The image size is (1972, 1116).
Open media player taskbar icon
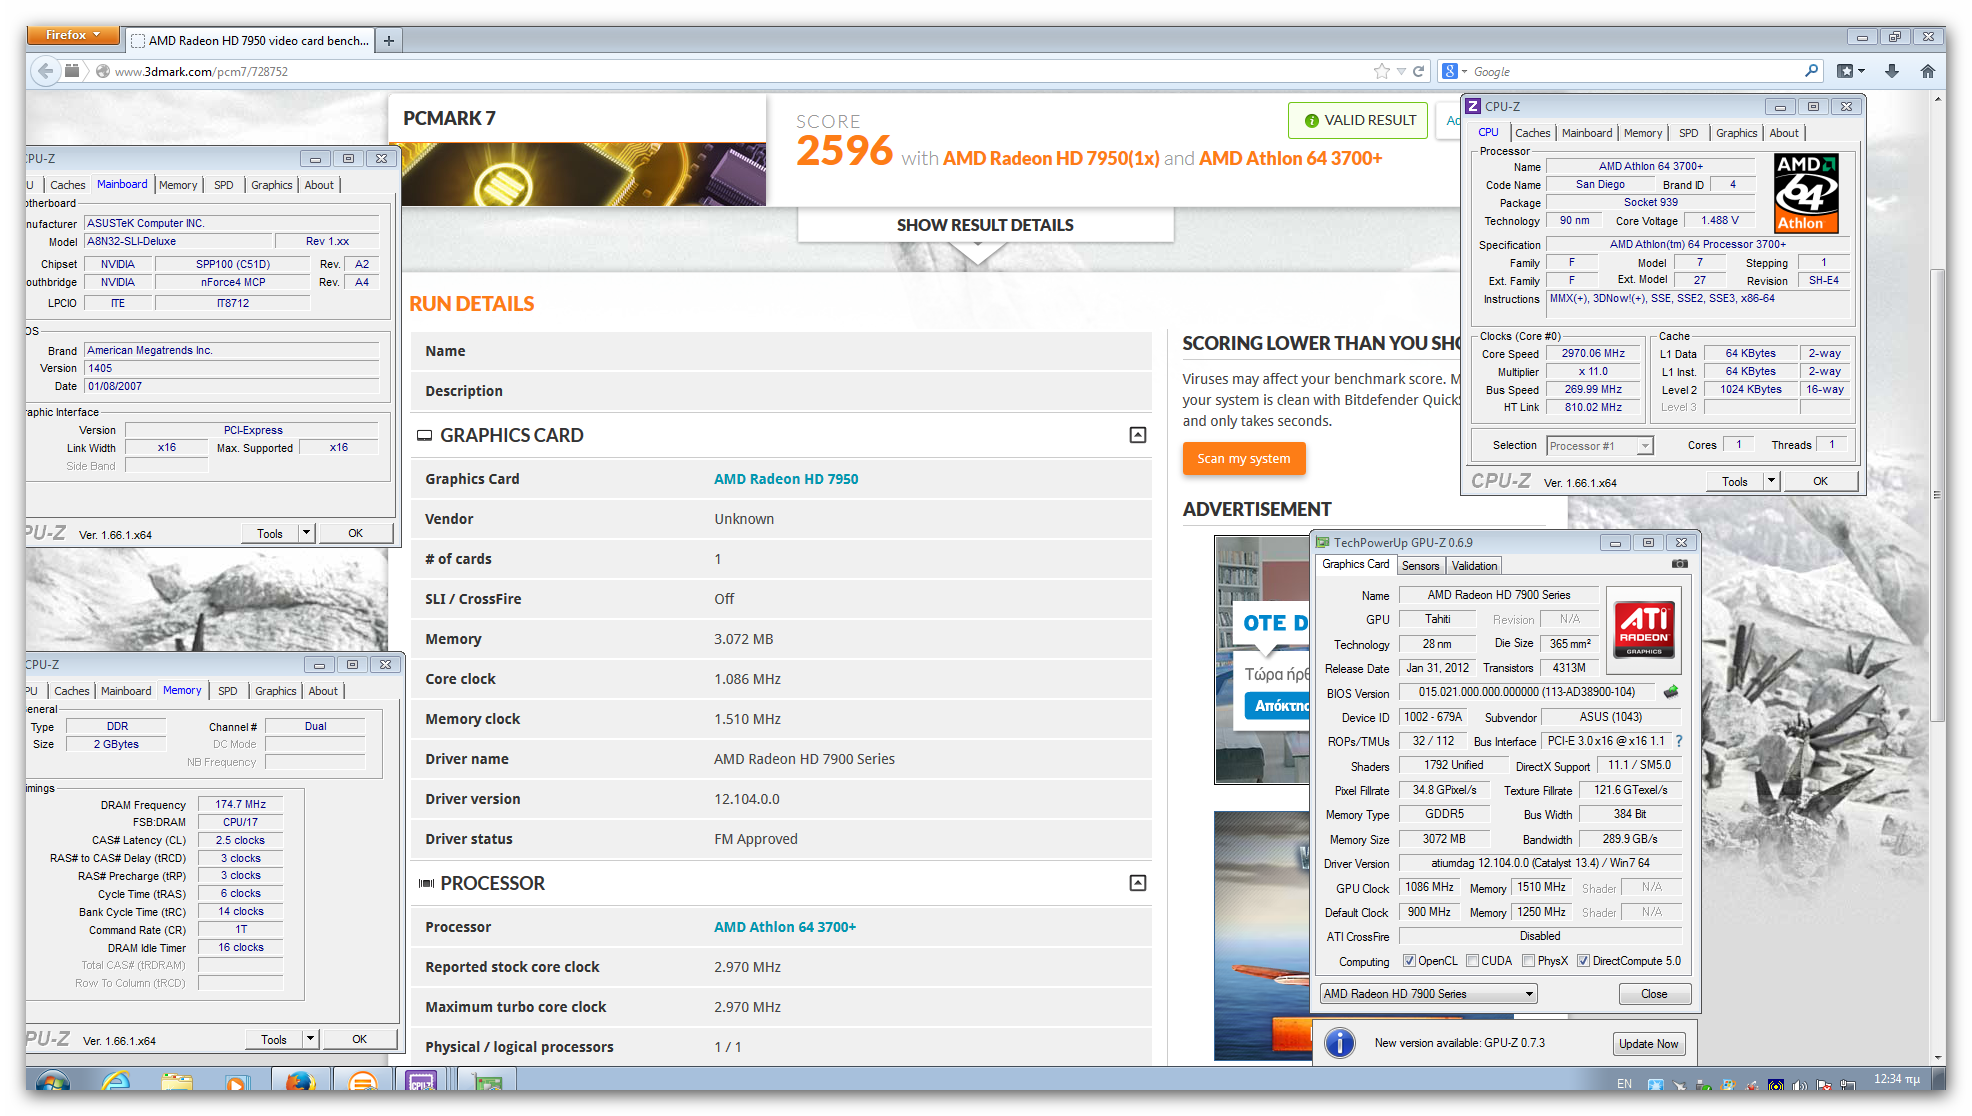point(237,1081)
